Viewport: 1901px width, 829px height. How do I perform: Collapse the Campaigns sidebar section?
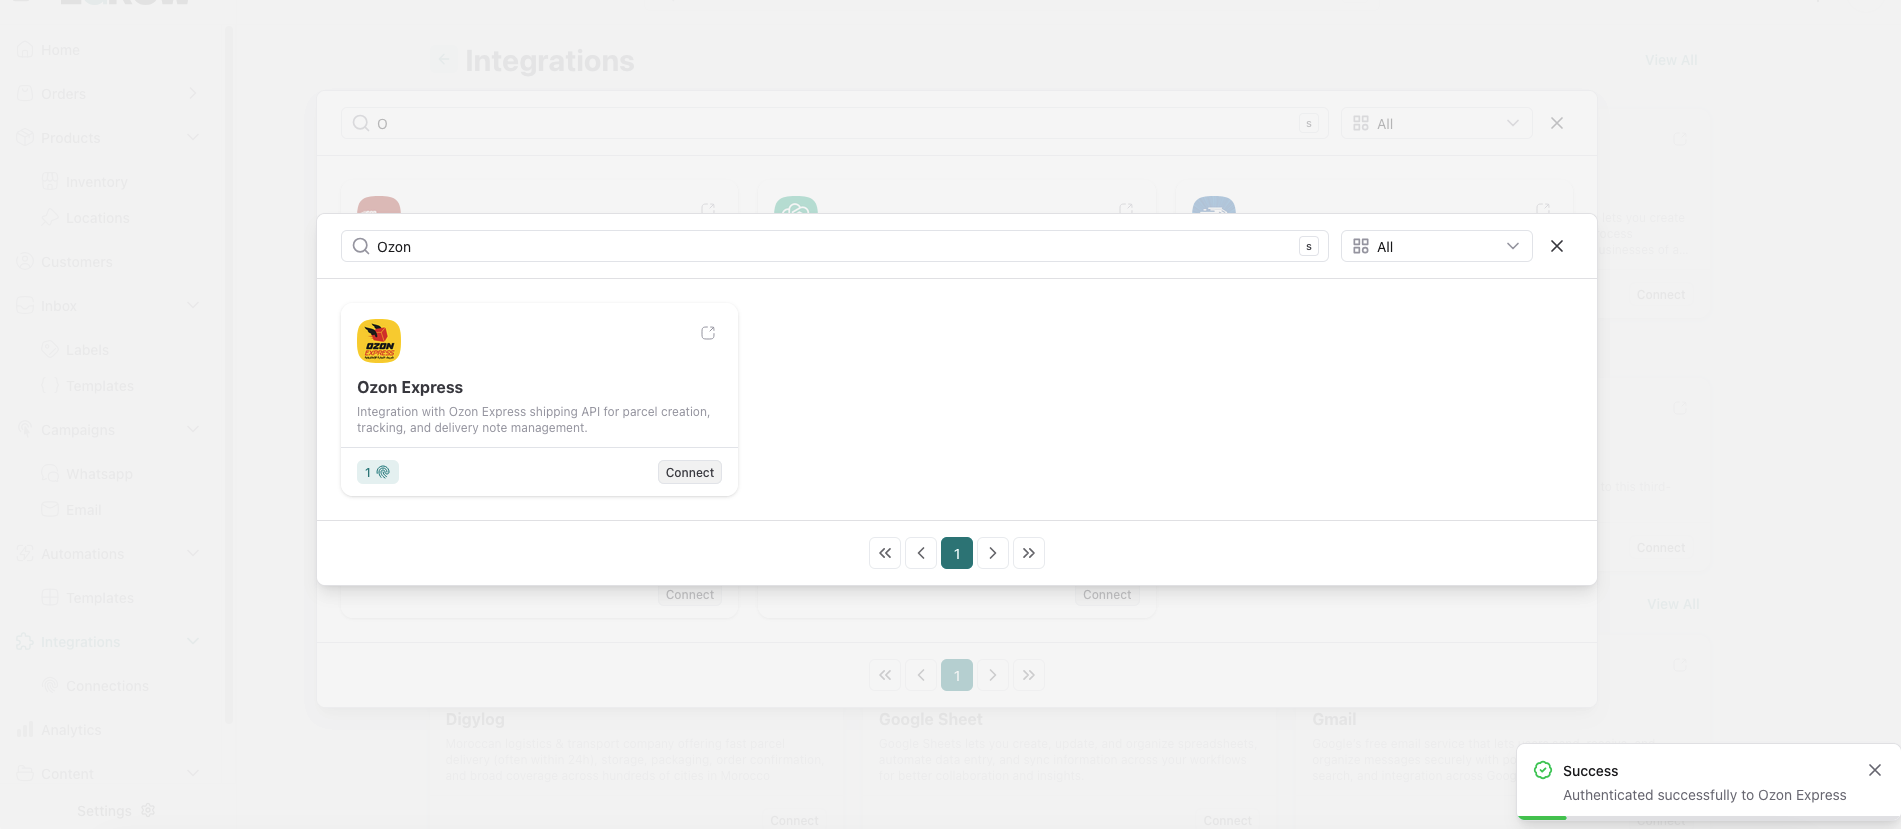[193, 430]
